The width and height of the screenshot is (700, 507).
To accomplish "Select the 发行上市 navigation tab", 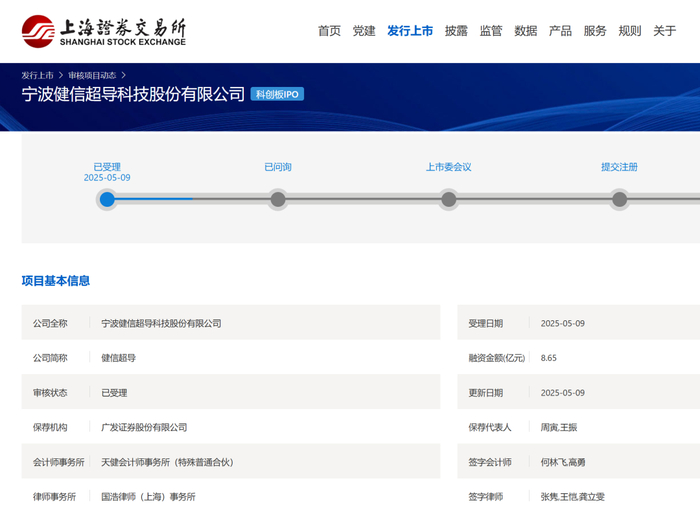I will click(x=410, y=31).
